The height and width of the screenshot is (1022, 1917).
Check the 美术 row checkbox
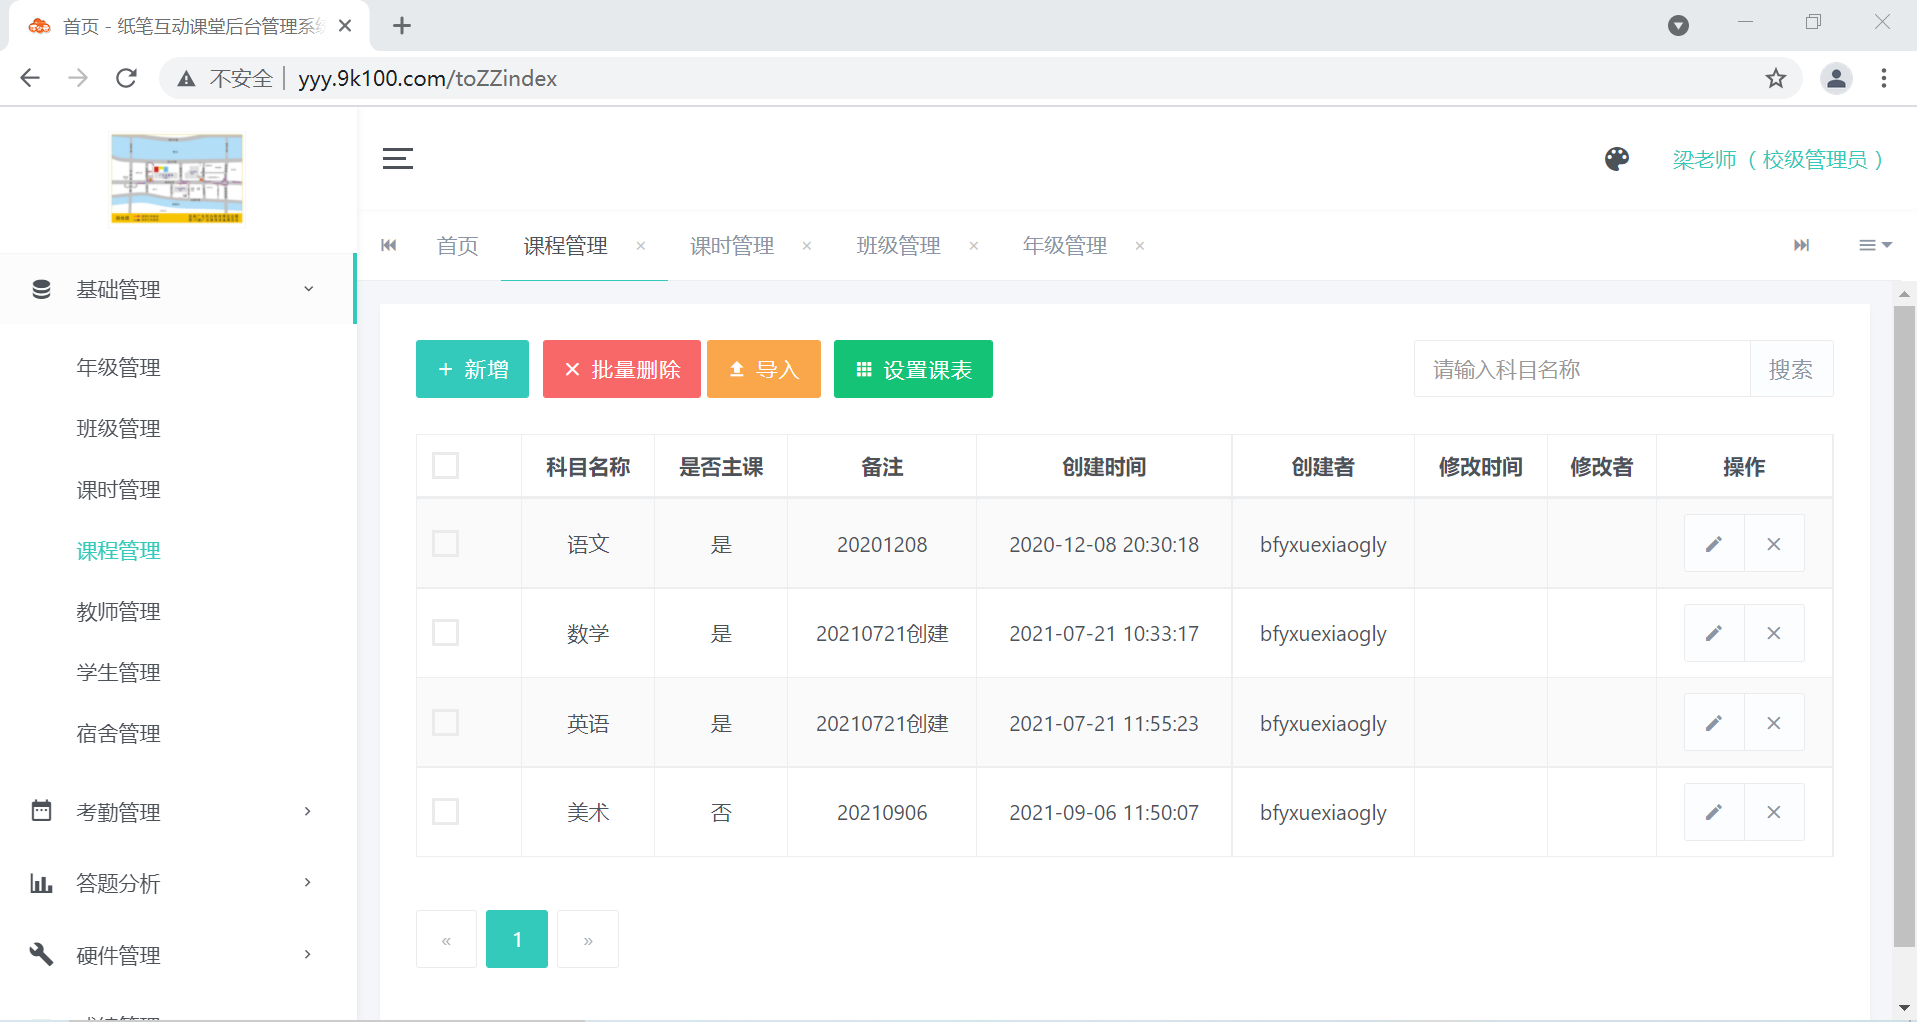pyautogui.click(x=445, y=812)
